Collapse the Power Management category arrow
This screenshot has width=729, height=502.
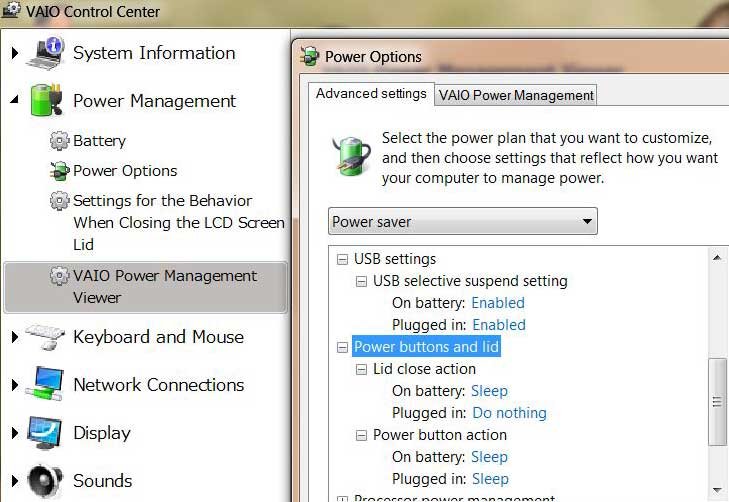(15, 99)
